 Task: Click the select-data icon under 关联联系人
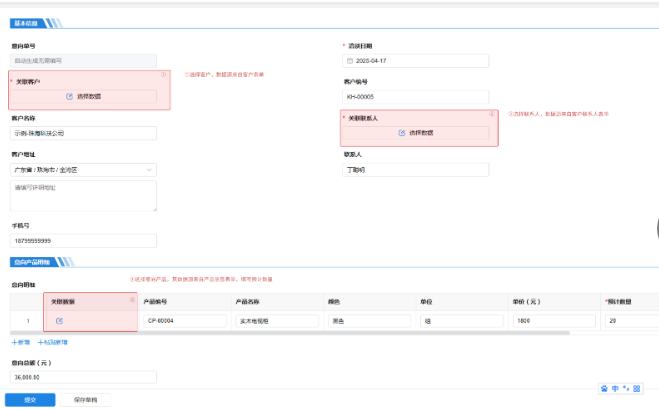tap(402, 132)
